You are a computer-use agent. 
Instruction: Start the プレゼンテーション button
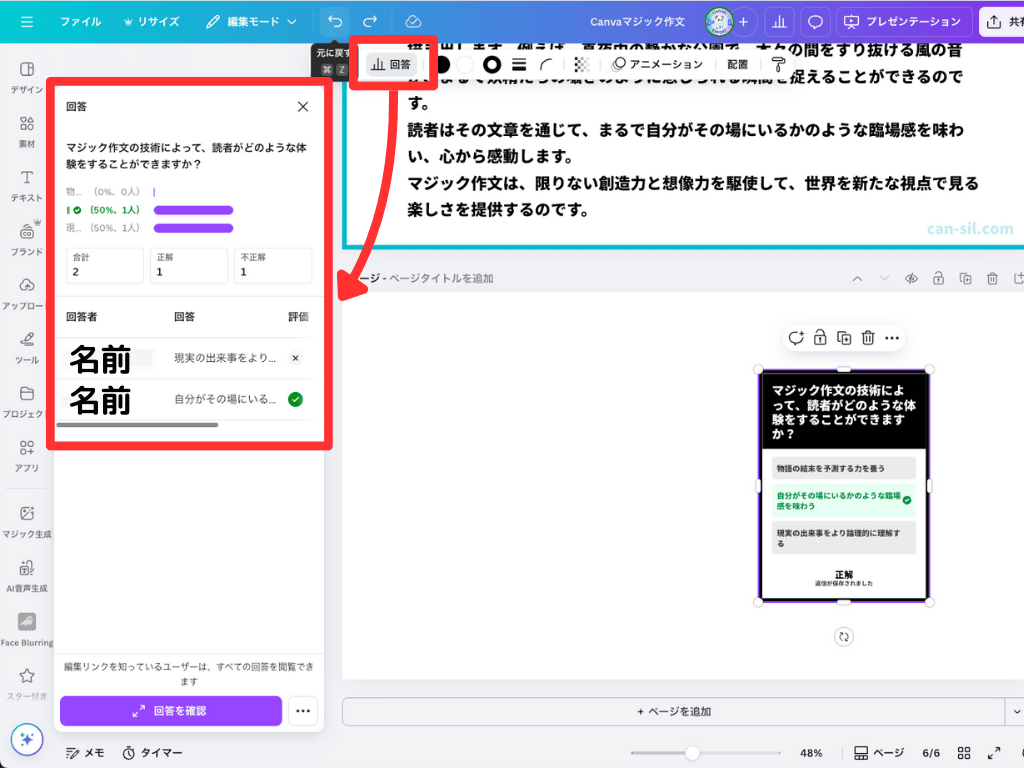903,22
